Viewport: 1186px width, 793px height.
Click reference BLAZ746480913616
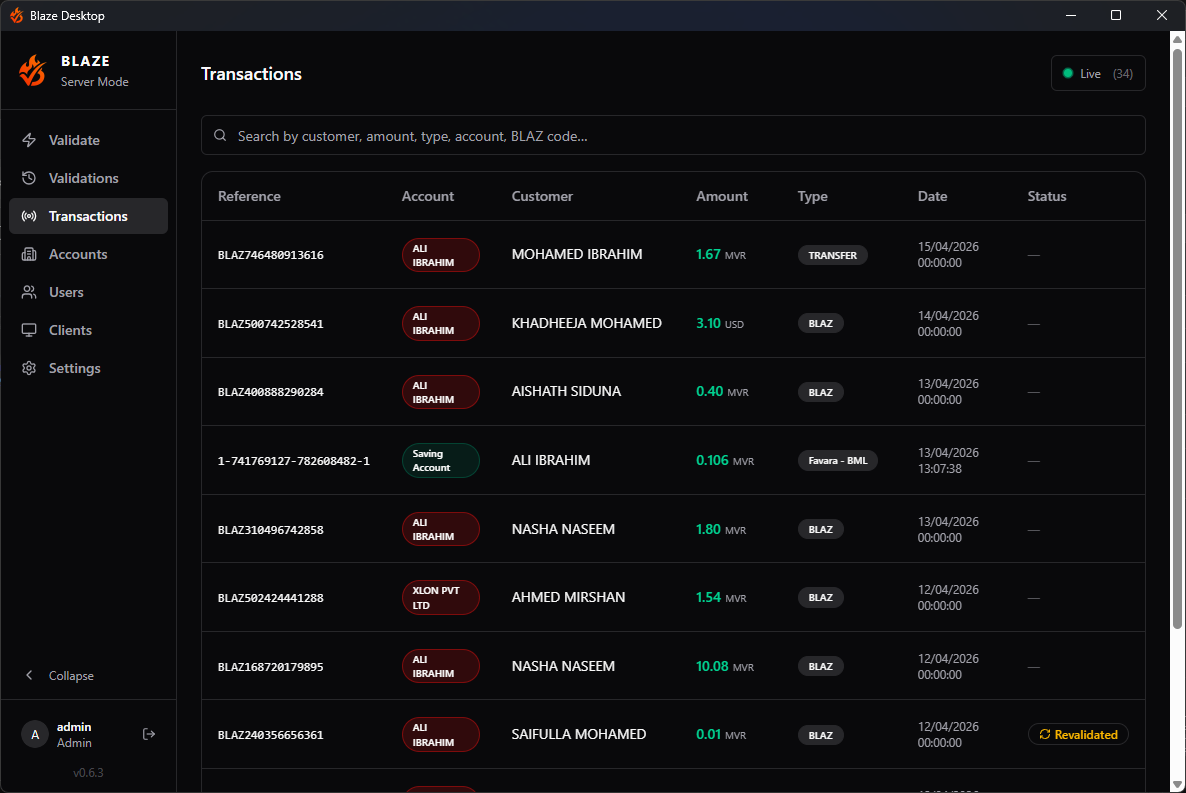270,254
